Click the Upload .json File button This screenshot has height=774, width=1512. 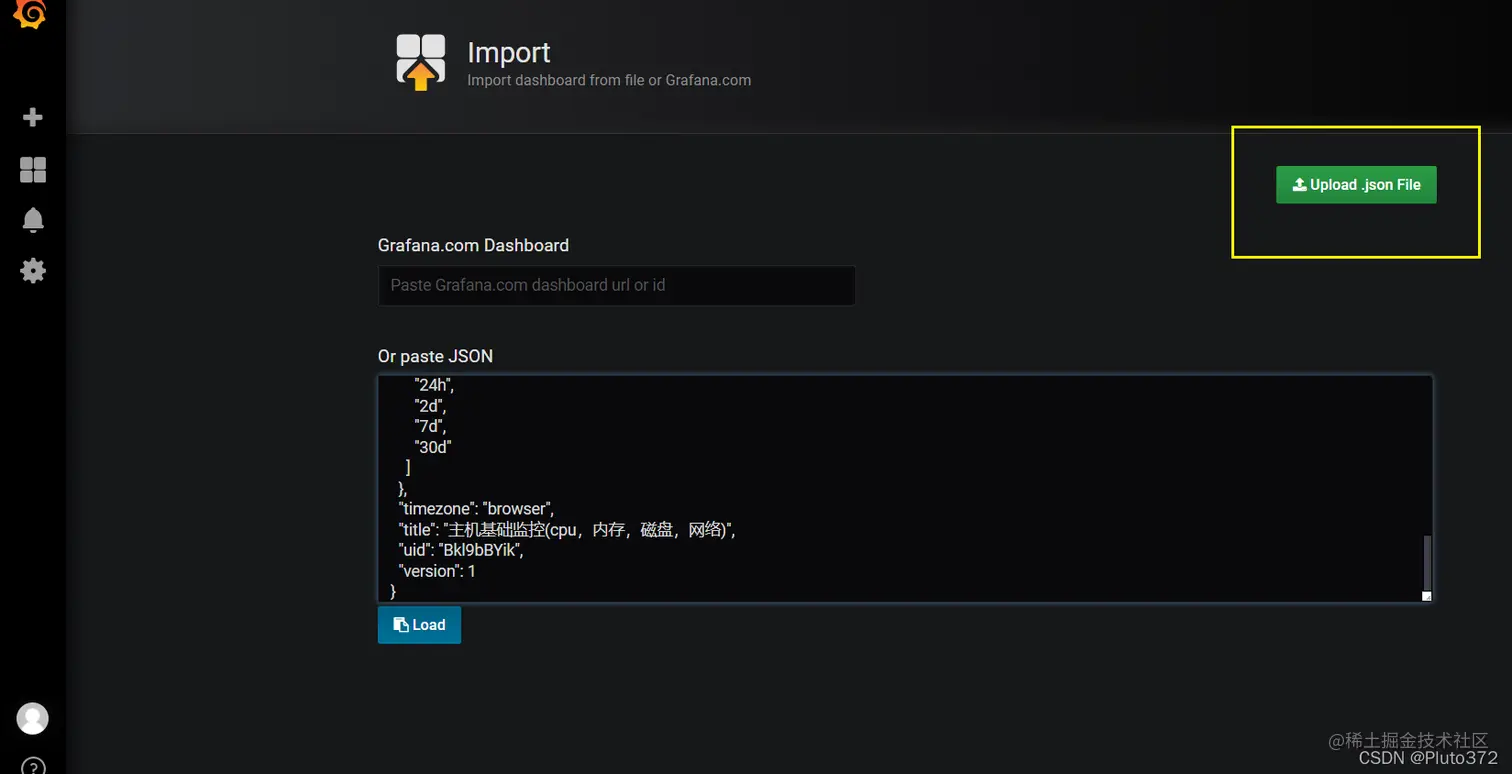click(x=1356, y=185)
